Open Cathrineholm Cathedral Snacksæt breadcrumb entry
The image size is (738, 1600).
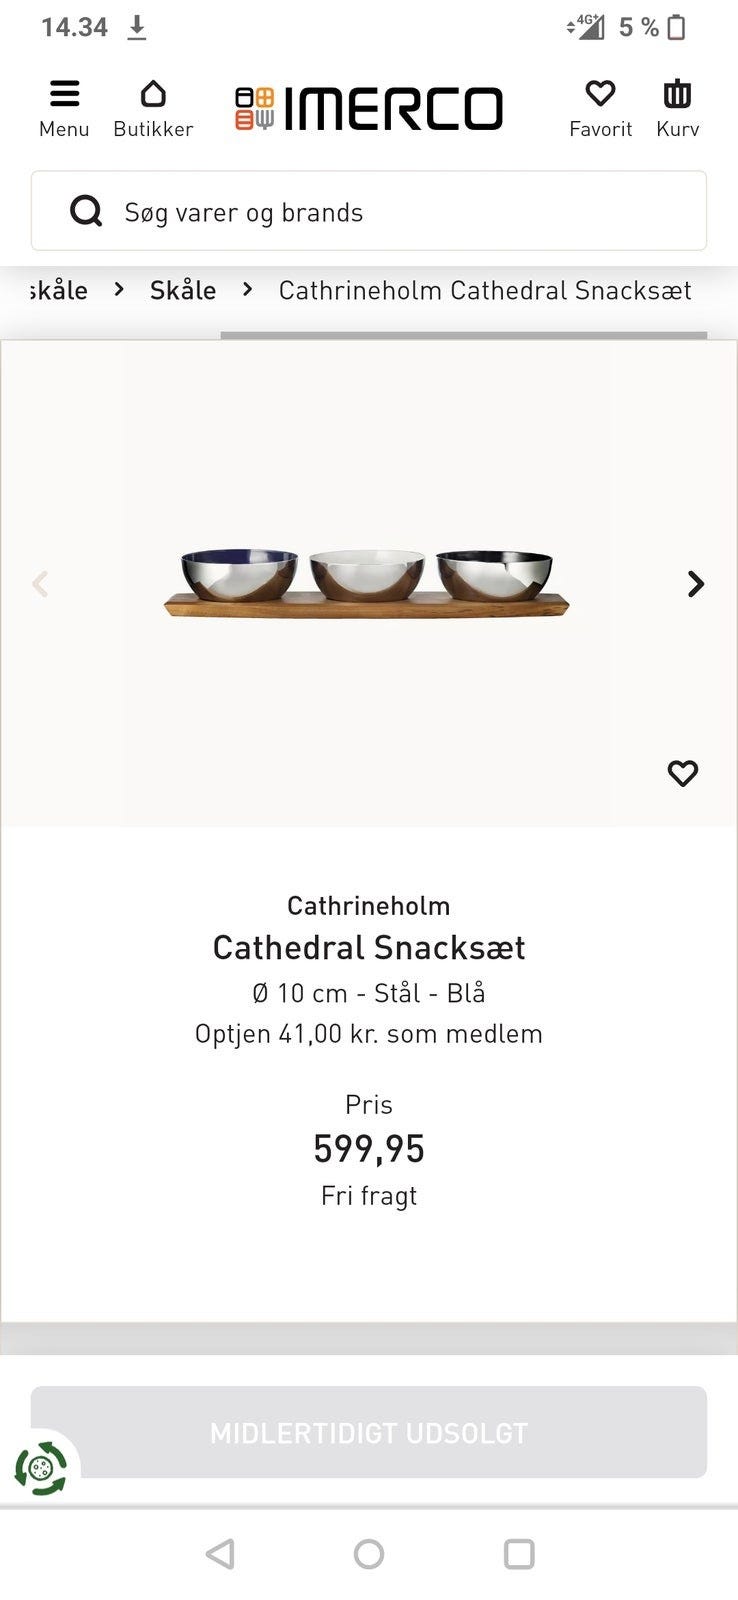pos(484,290)
